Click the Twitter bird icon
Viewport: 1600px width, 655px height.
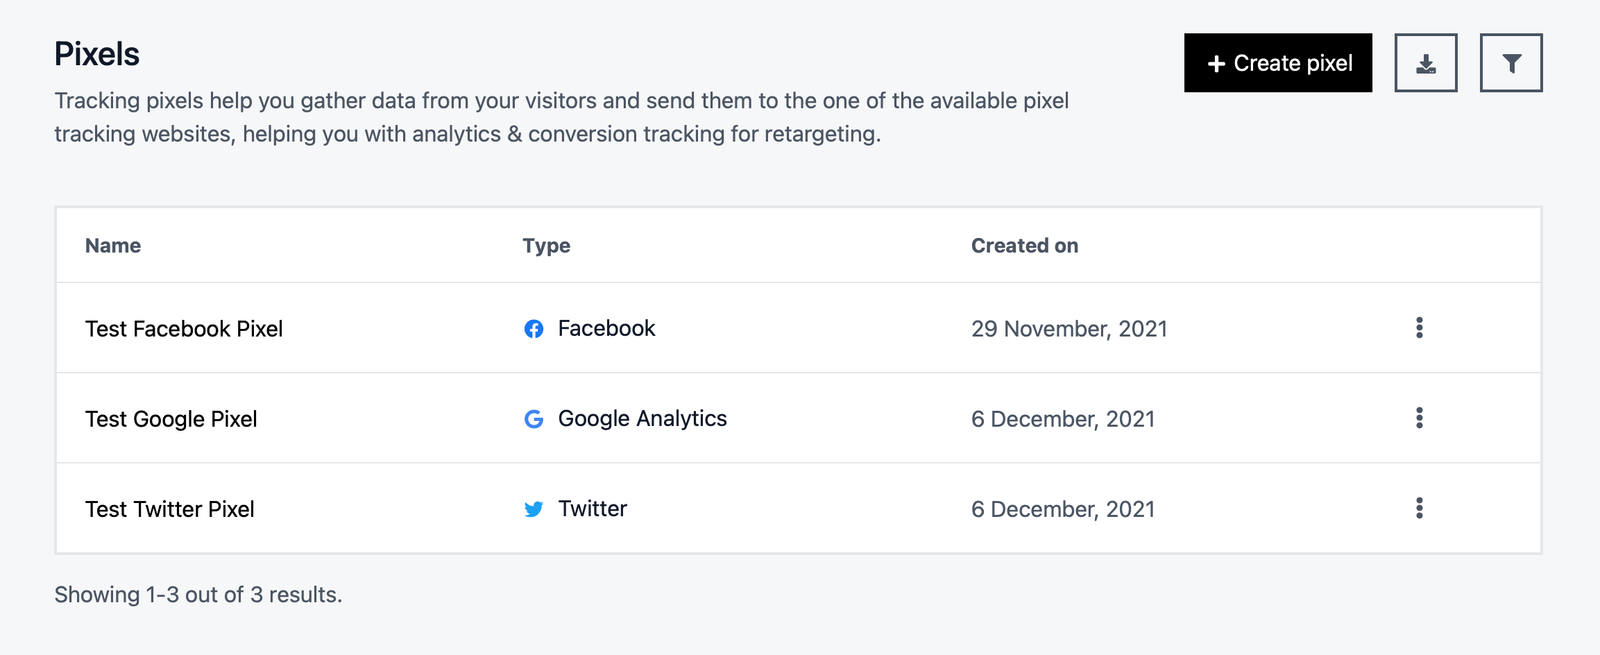[534, 509]
